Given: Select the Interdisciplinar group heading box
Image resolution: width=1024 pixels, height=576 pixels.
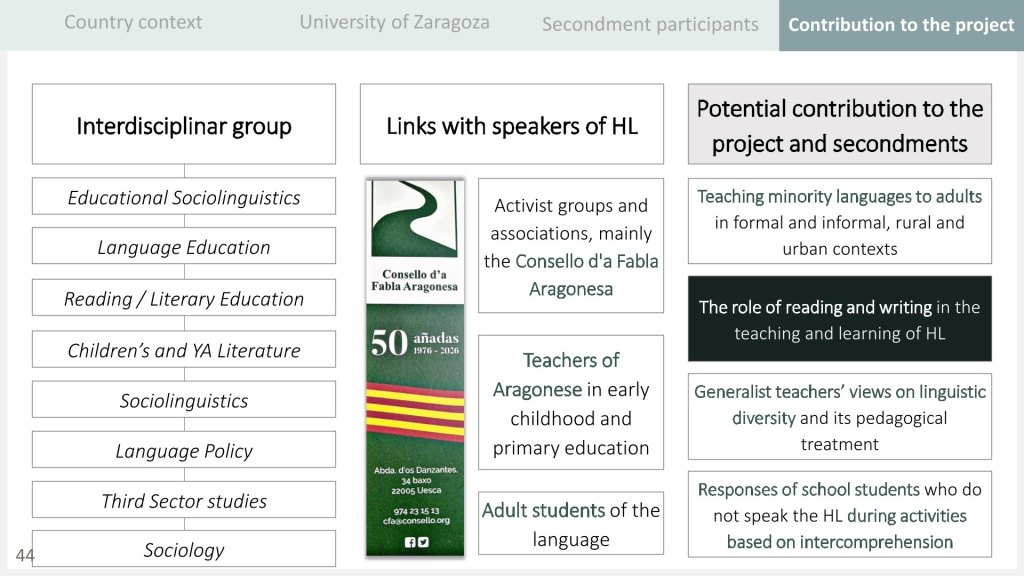Looking at the screenshot, I should click(x=184, y=126).
